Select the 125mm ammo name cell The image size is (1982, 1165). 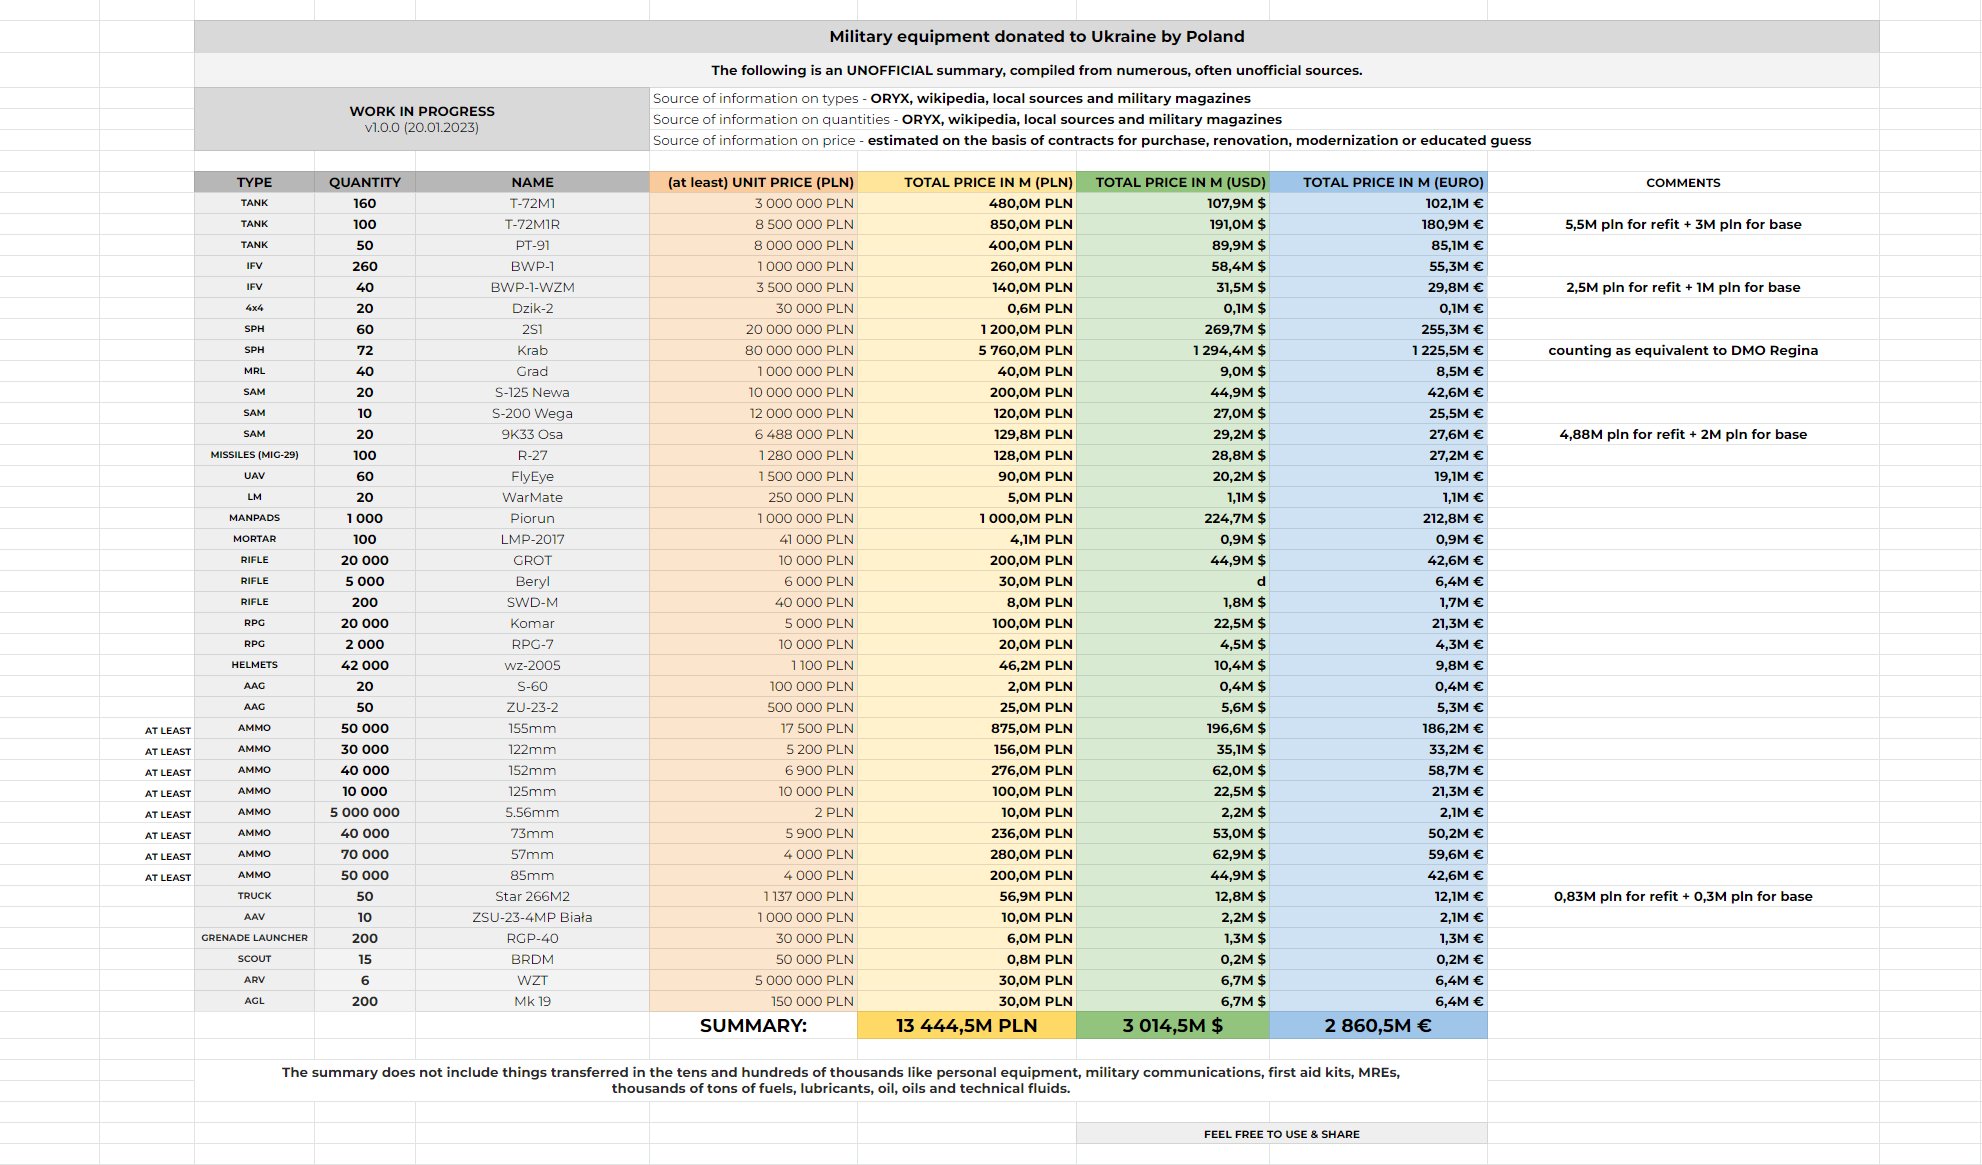tap(532, 791)
